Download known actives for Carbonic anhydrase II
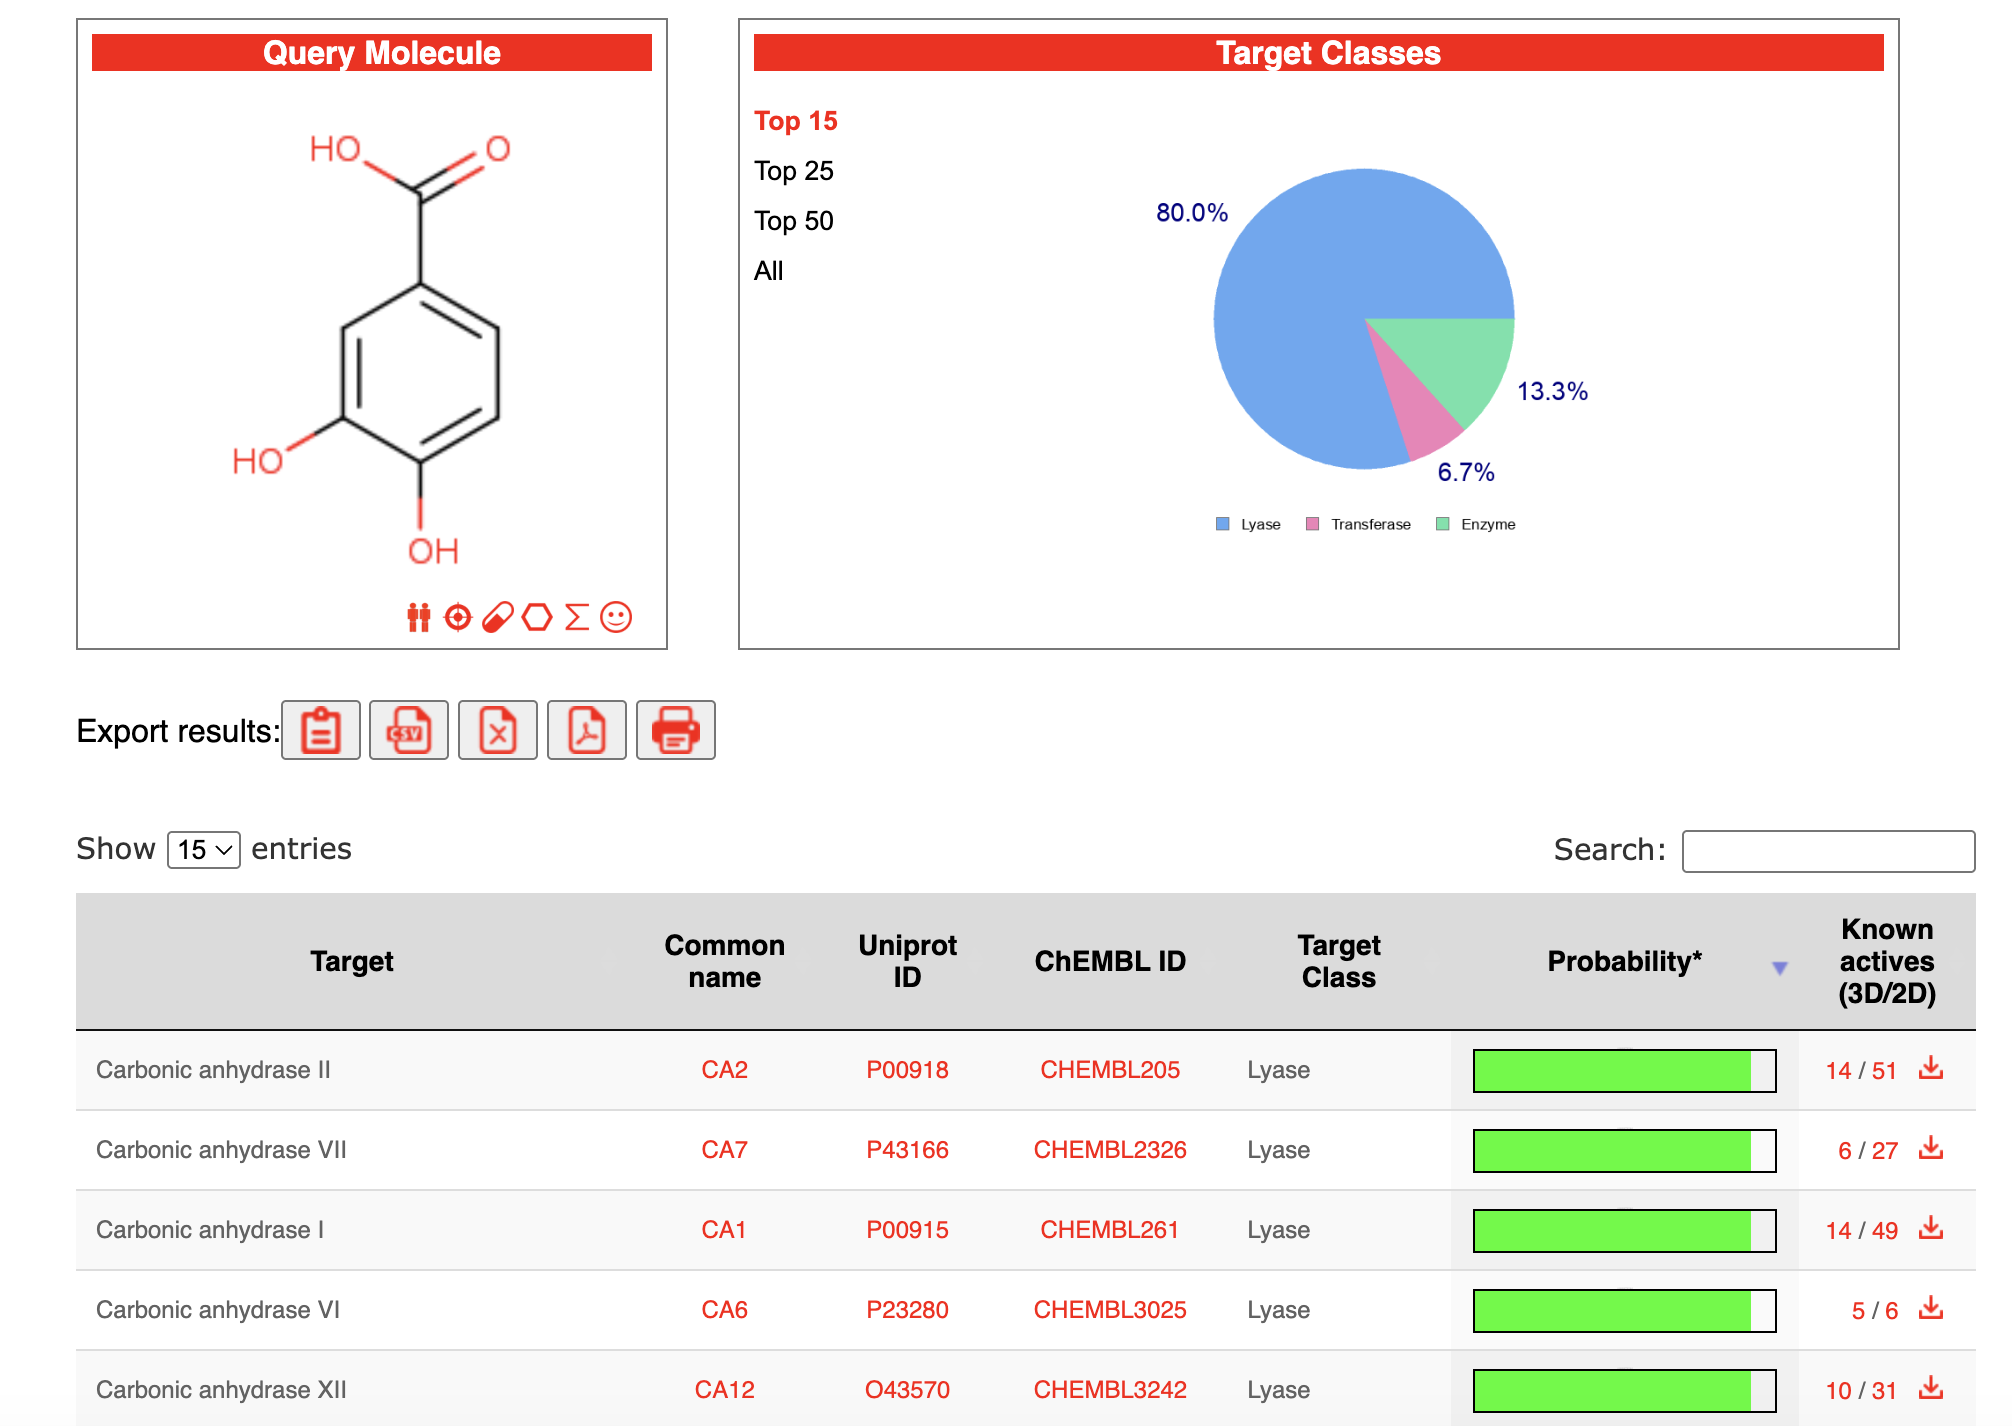 [1931, 1069]
